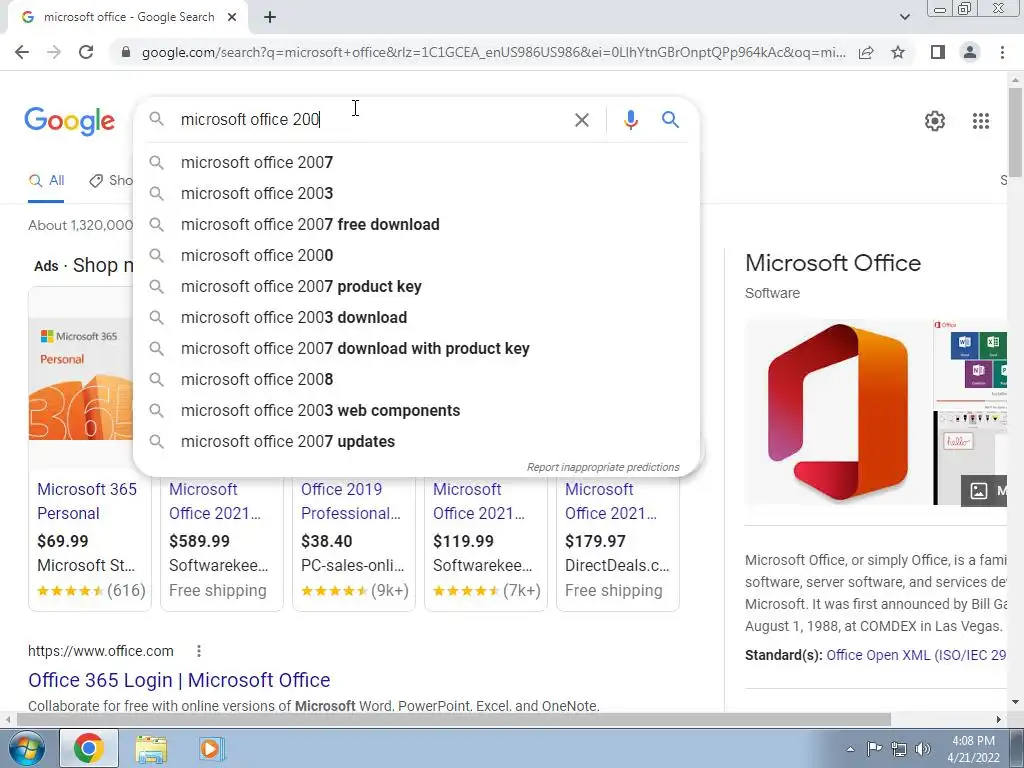
Task: Open the Microsoft 365 Personal ad
Action: [87, 501]
